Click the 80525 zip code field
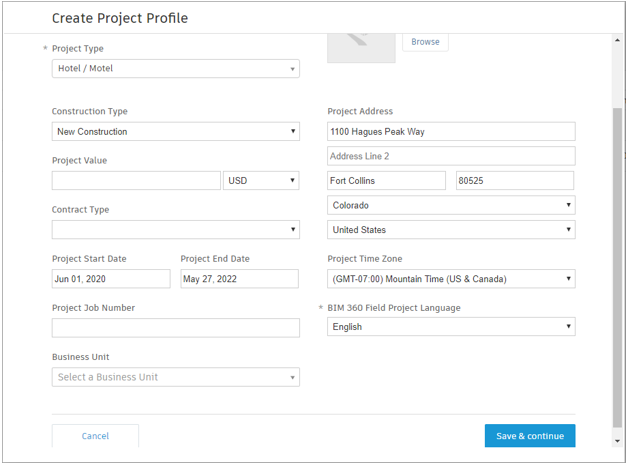Image resolution: width=628 pixels, height=464 pixels. [515, 181]
